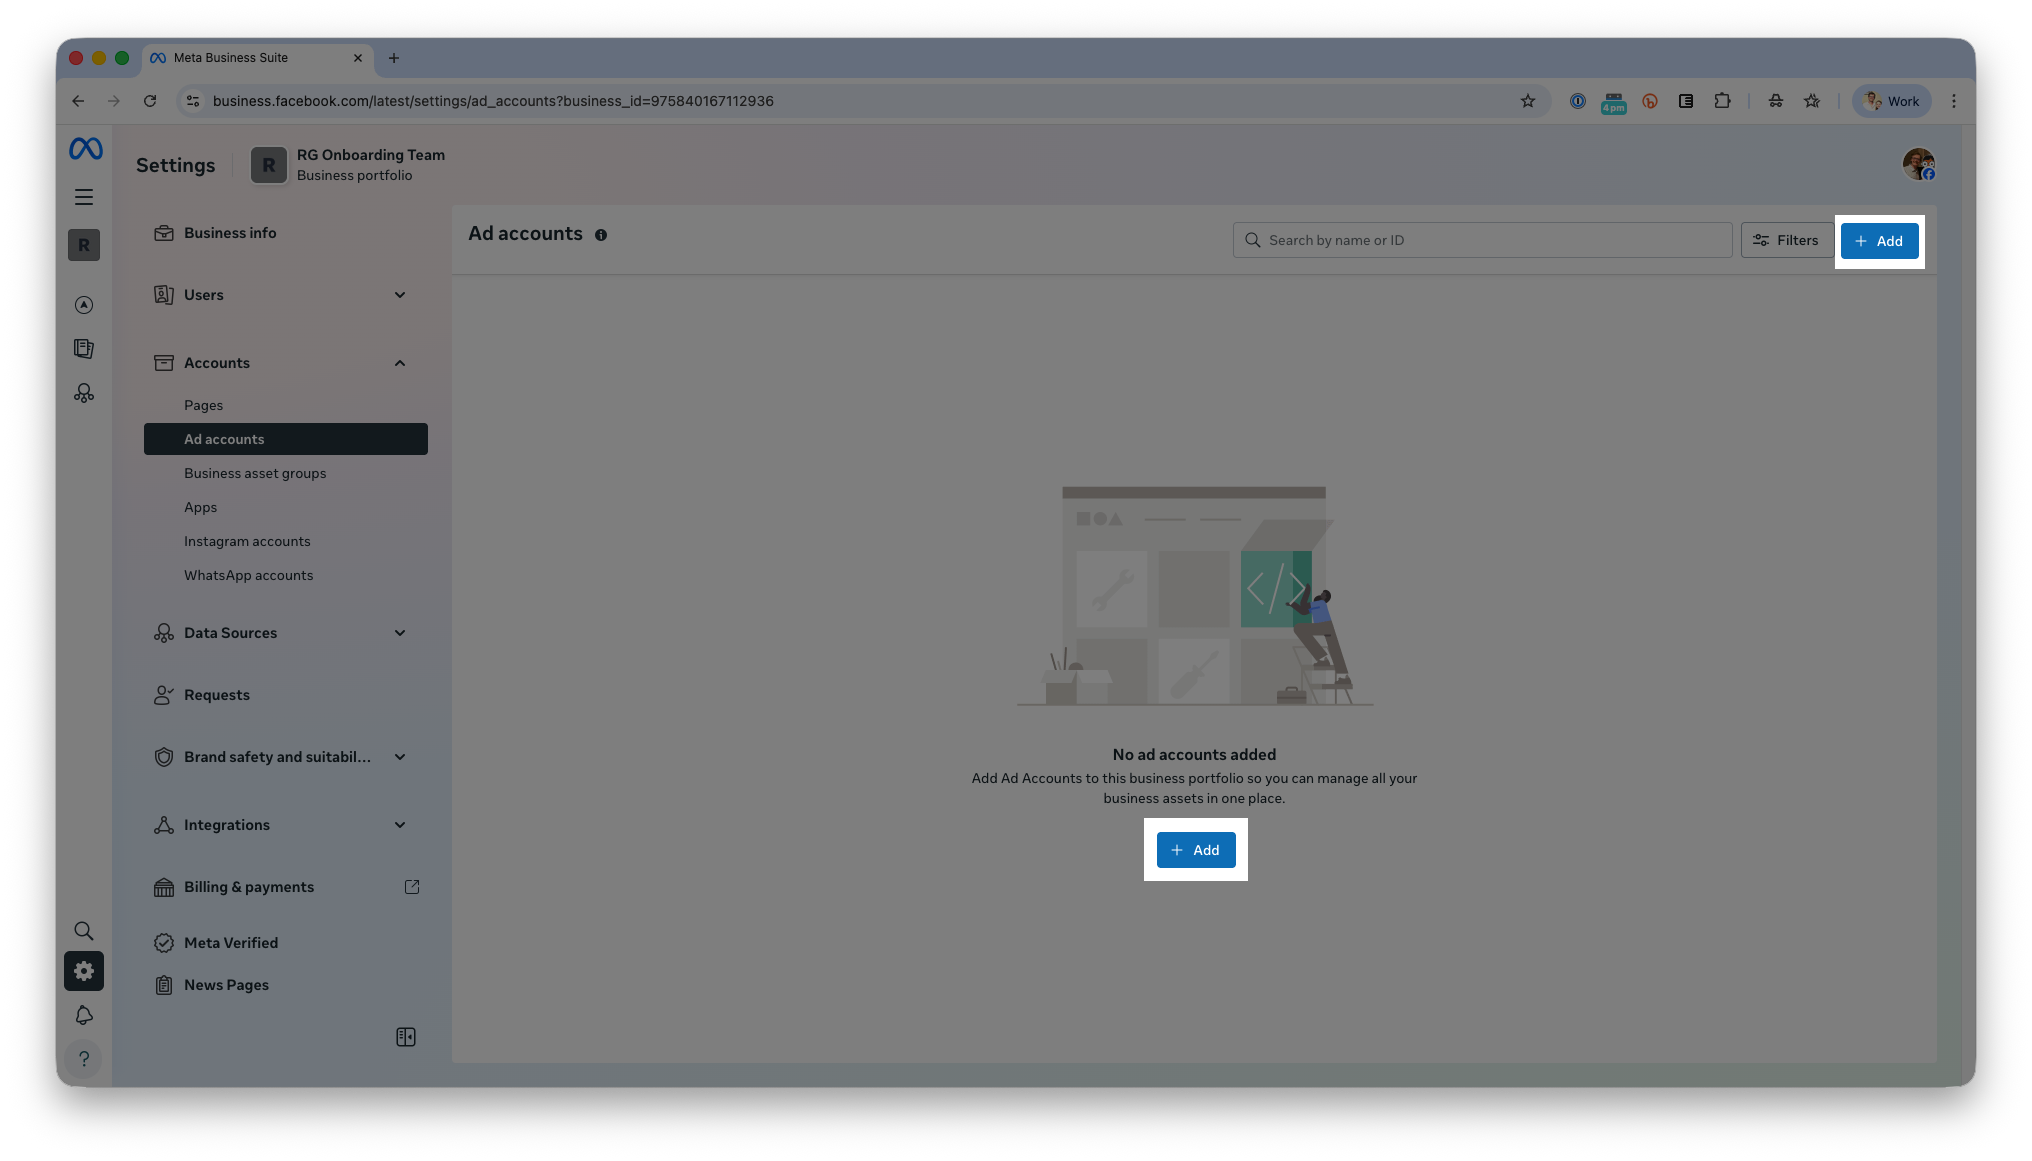Image resolution: width=2032 pixels, height=1161 pixels.
Task: Collapse the Accounts section
Action: (400, 363)
